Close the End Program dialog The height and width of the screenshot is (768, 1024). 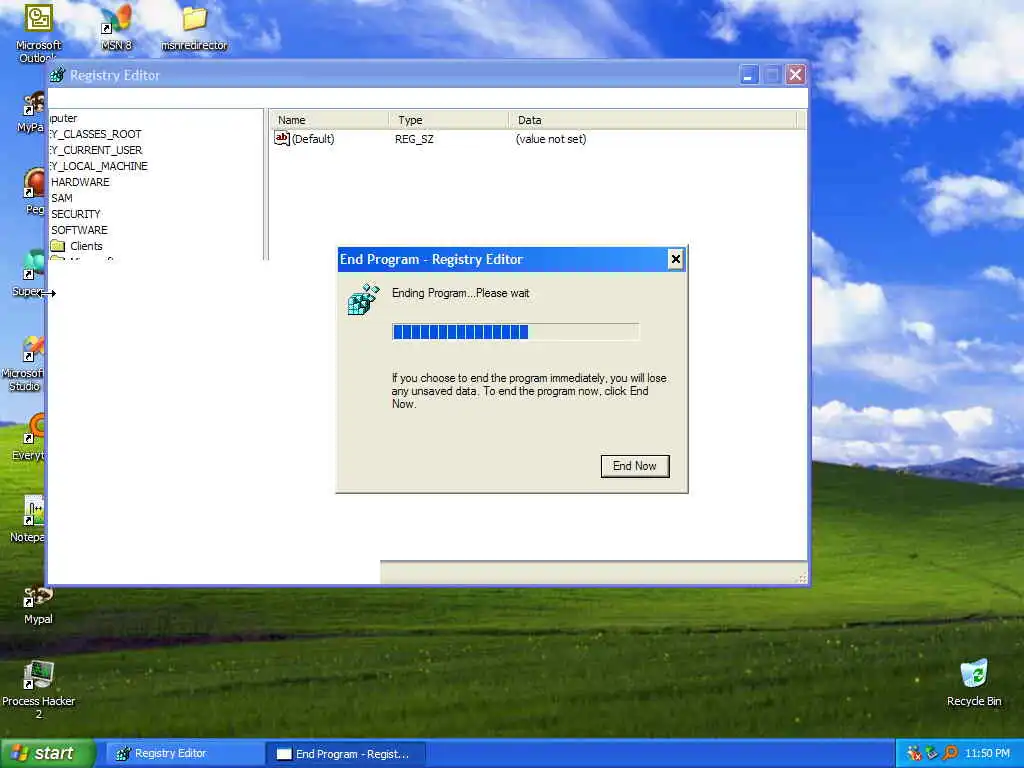pyautogui.click(x=675, y=259)
